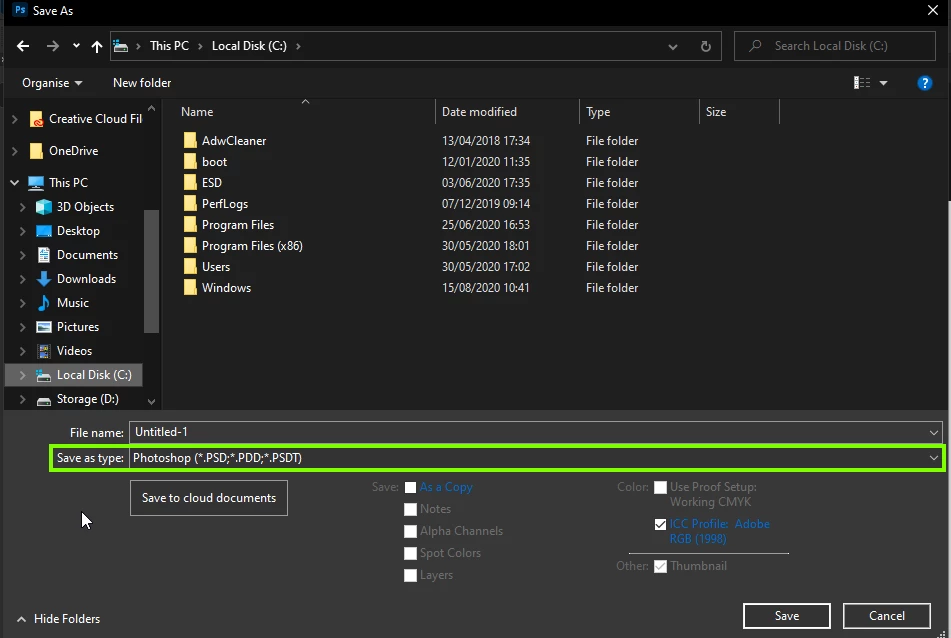
Task: Toggle the As a Copy checkbox
Action: coord(411,488)
